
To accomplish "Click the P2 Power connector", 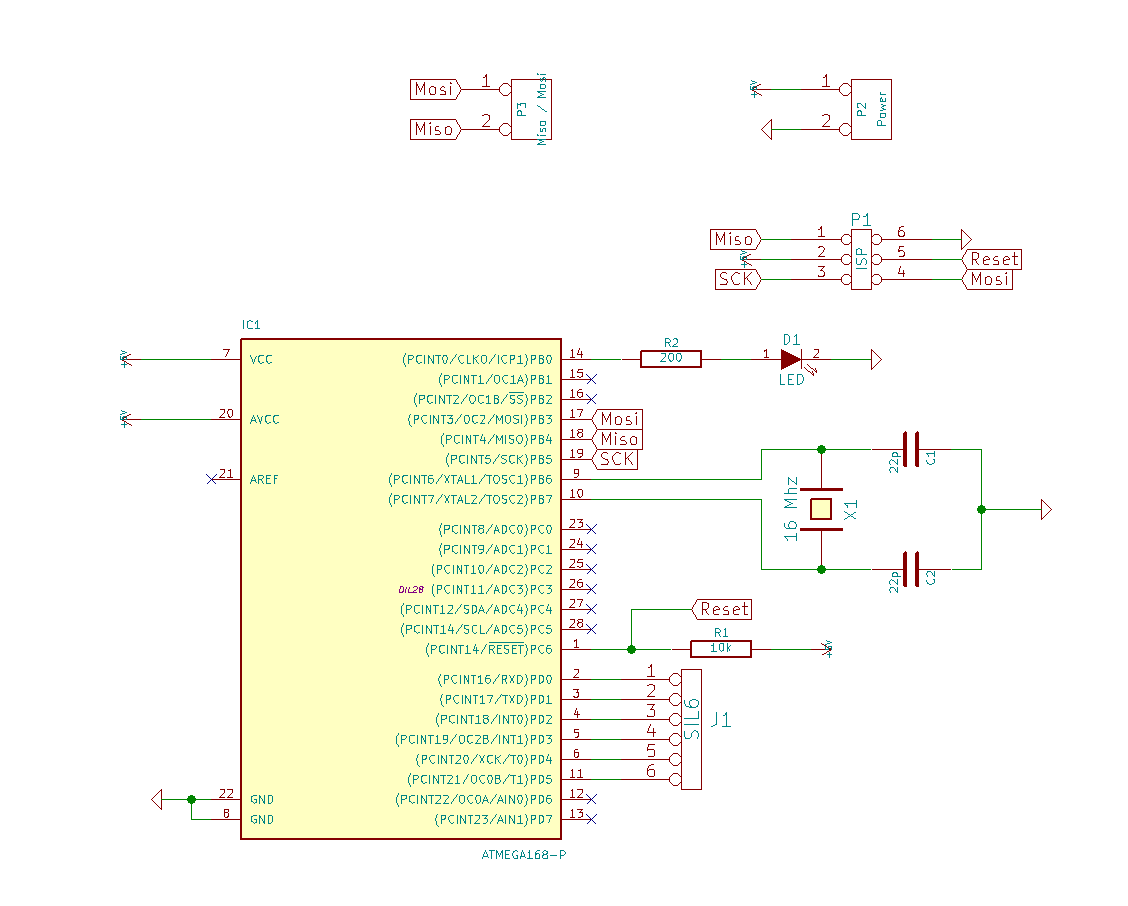I will 871,109.
